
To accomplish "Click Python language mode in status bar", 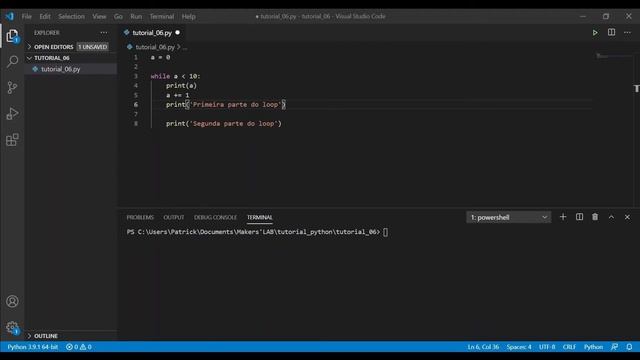I will [593, 347].
